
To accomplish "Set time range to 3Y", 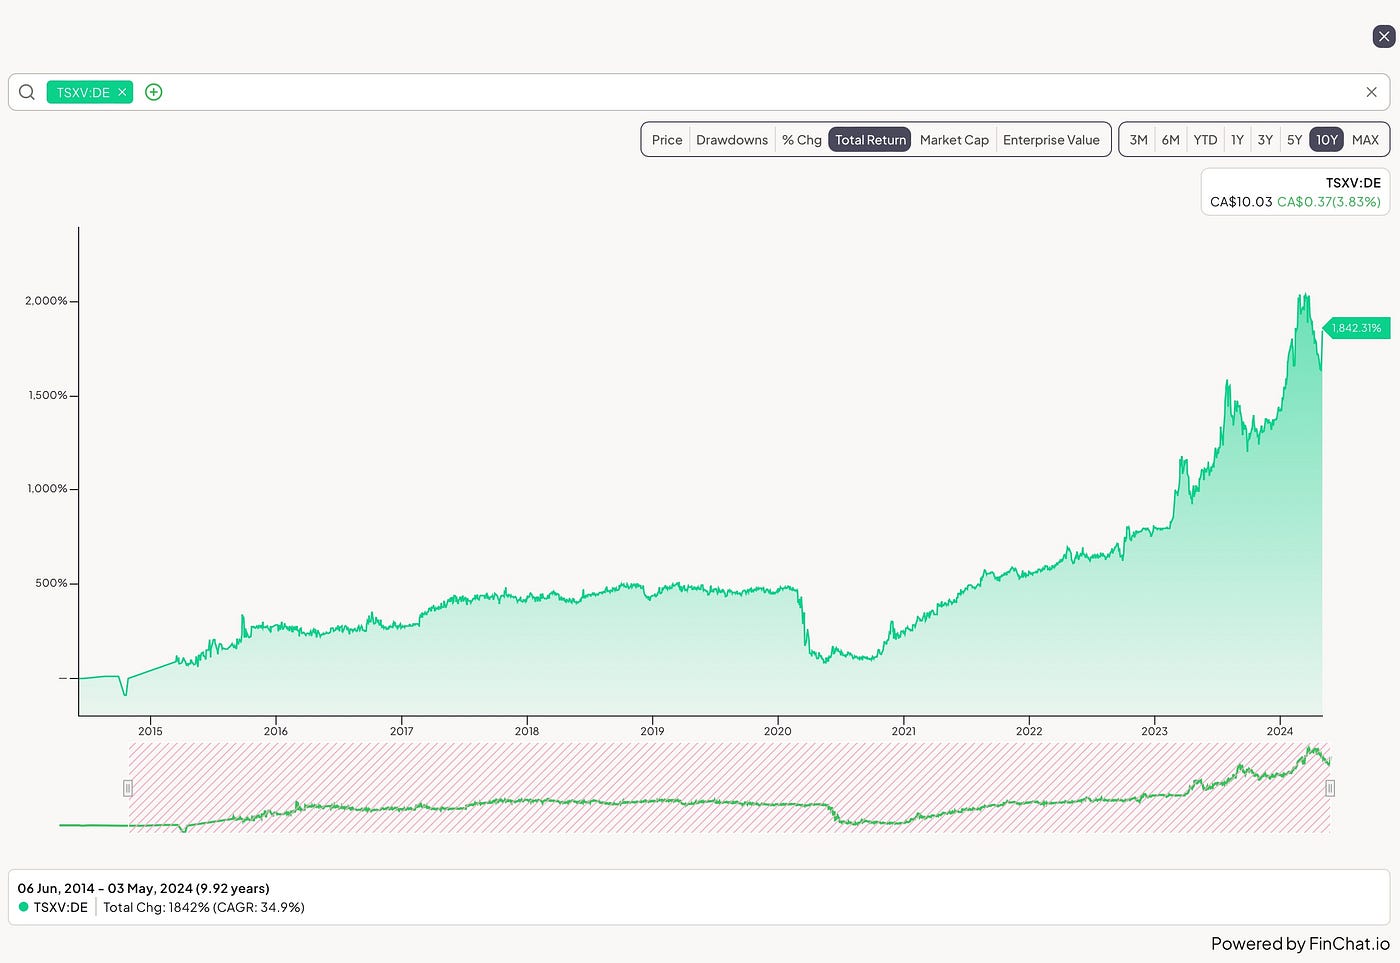I will tap(1265, 140).
